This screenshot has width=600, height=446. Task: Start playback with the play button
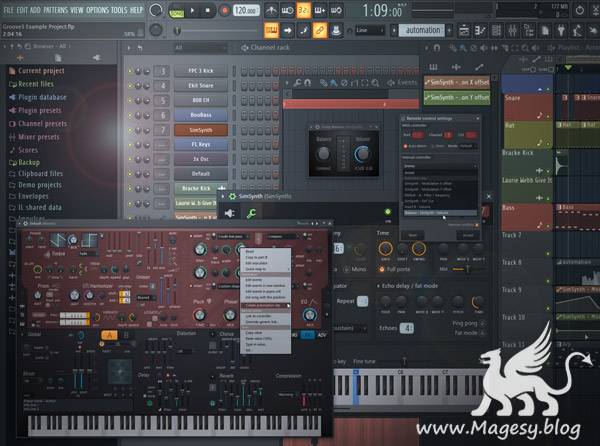pyautogui.click(x=192, y=11)
